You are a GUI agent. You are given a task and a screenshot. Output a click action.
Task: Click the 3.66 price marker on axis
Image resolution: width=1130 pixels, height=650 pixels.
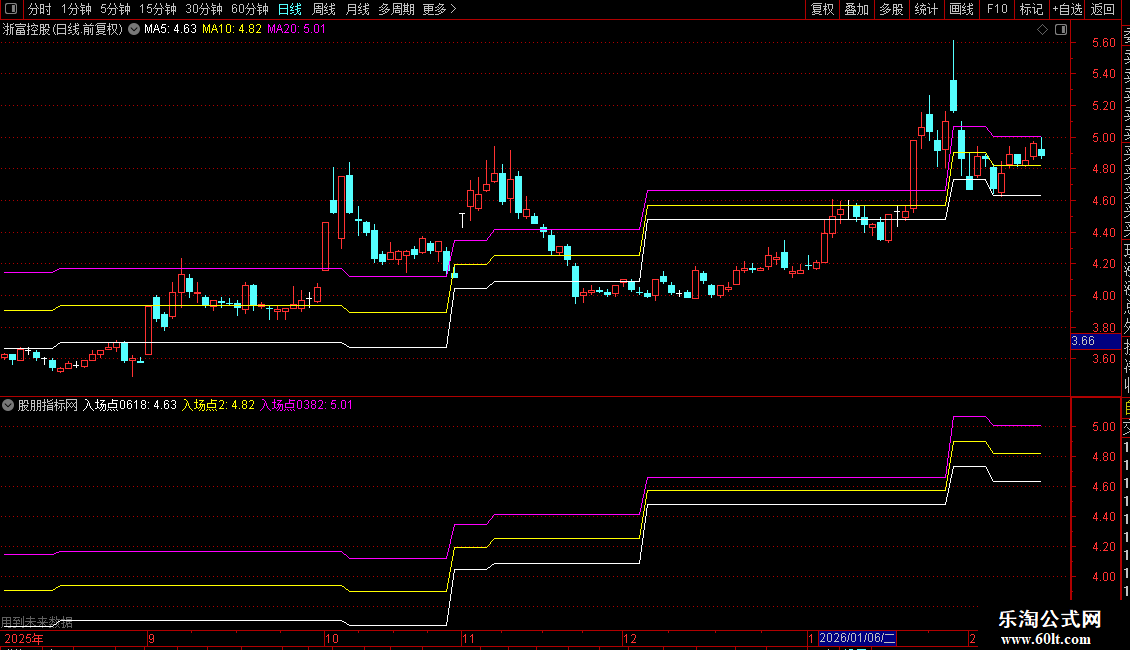coord(1096,342)
